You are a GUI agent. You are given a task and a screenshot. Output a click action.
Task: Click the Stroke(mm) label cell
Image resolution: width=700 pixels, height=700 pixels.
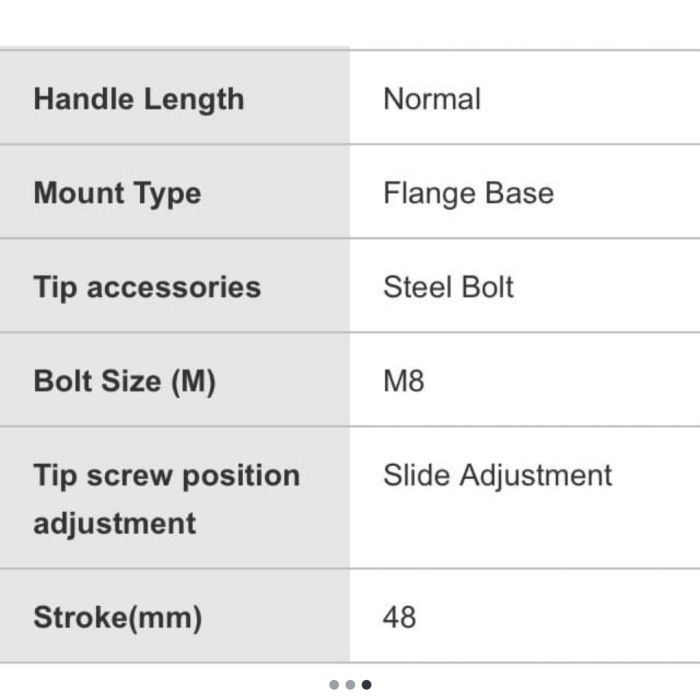(117, 617)
